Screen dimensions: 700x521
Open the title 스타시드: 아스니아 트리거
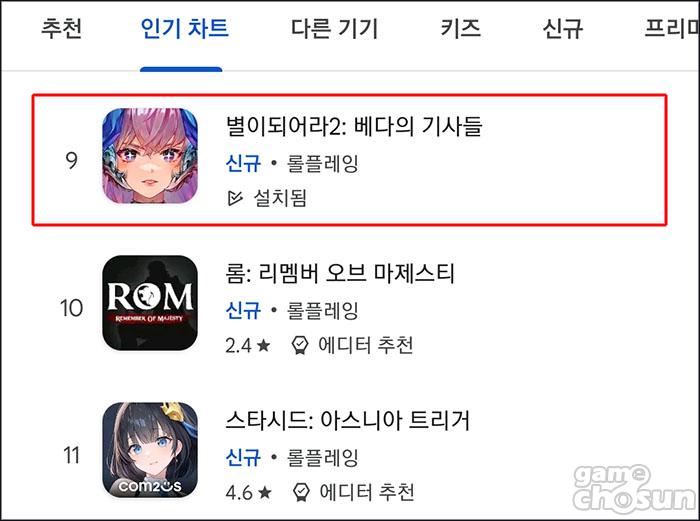pos(348,420)
